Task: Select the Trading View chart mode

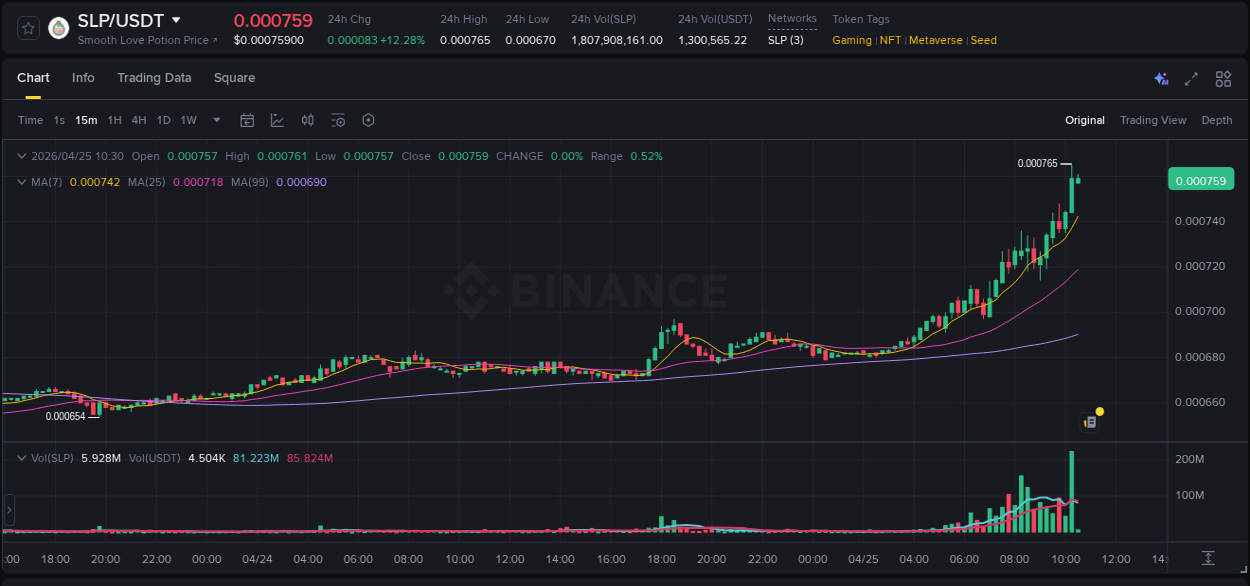Action: point(1153,120)
